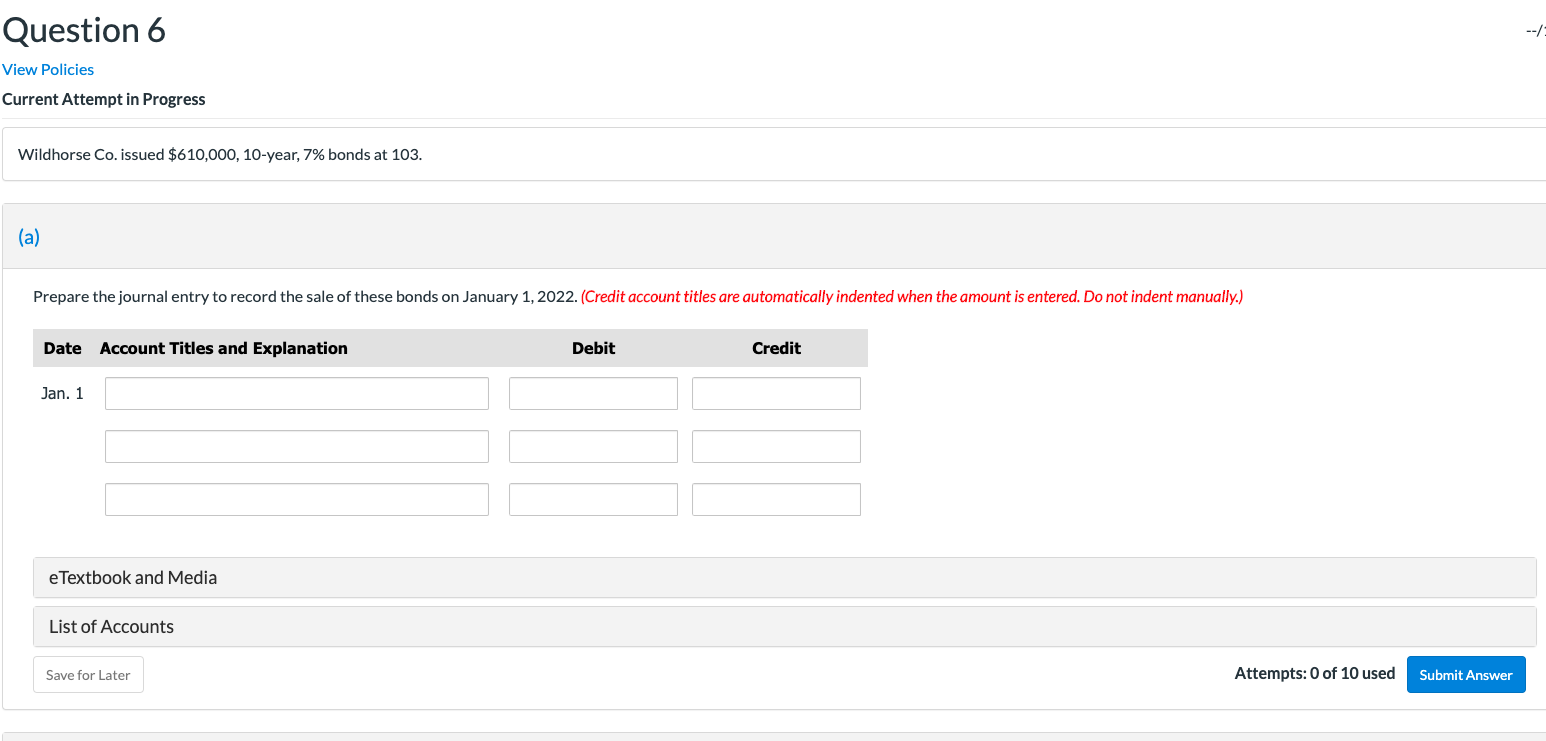
Task: Click the third Debit amount field
Action: pyautogui.click(x=593, y=499)
